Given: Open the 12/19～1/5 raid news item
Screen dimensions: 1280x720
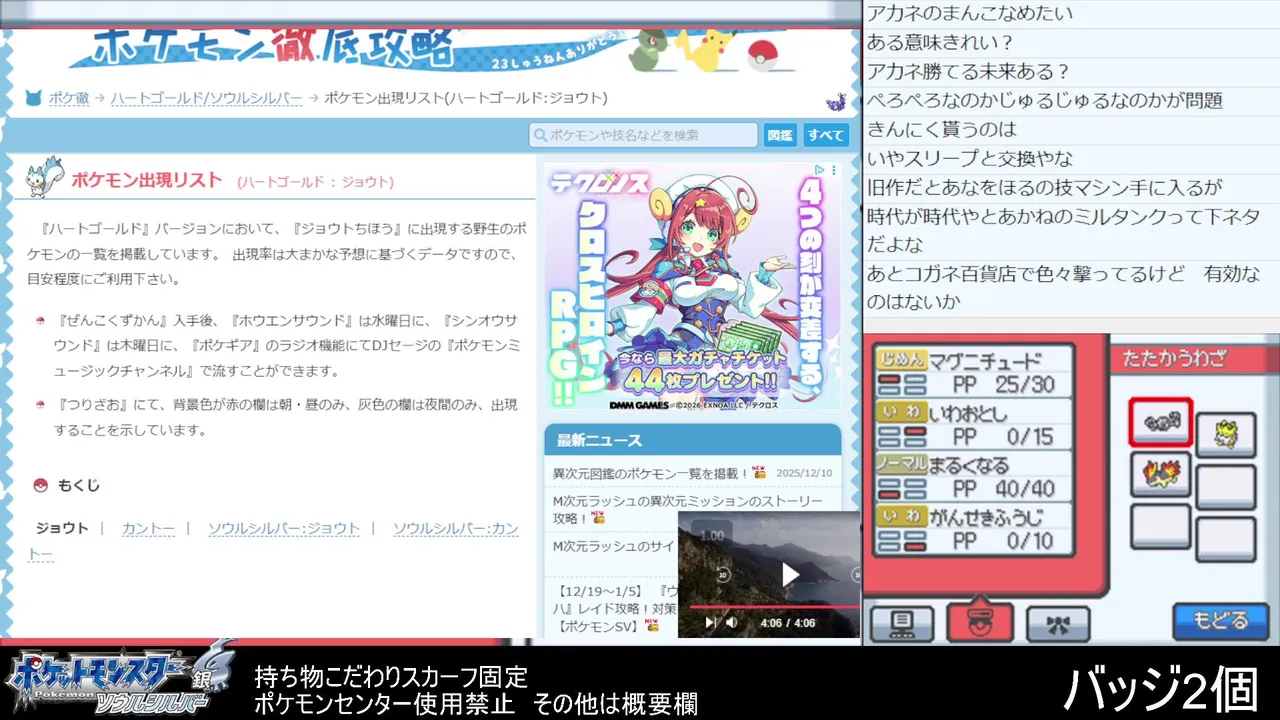Looking at the screenshot, I should (x=615, y=609).
